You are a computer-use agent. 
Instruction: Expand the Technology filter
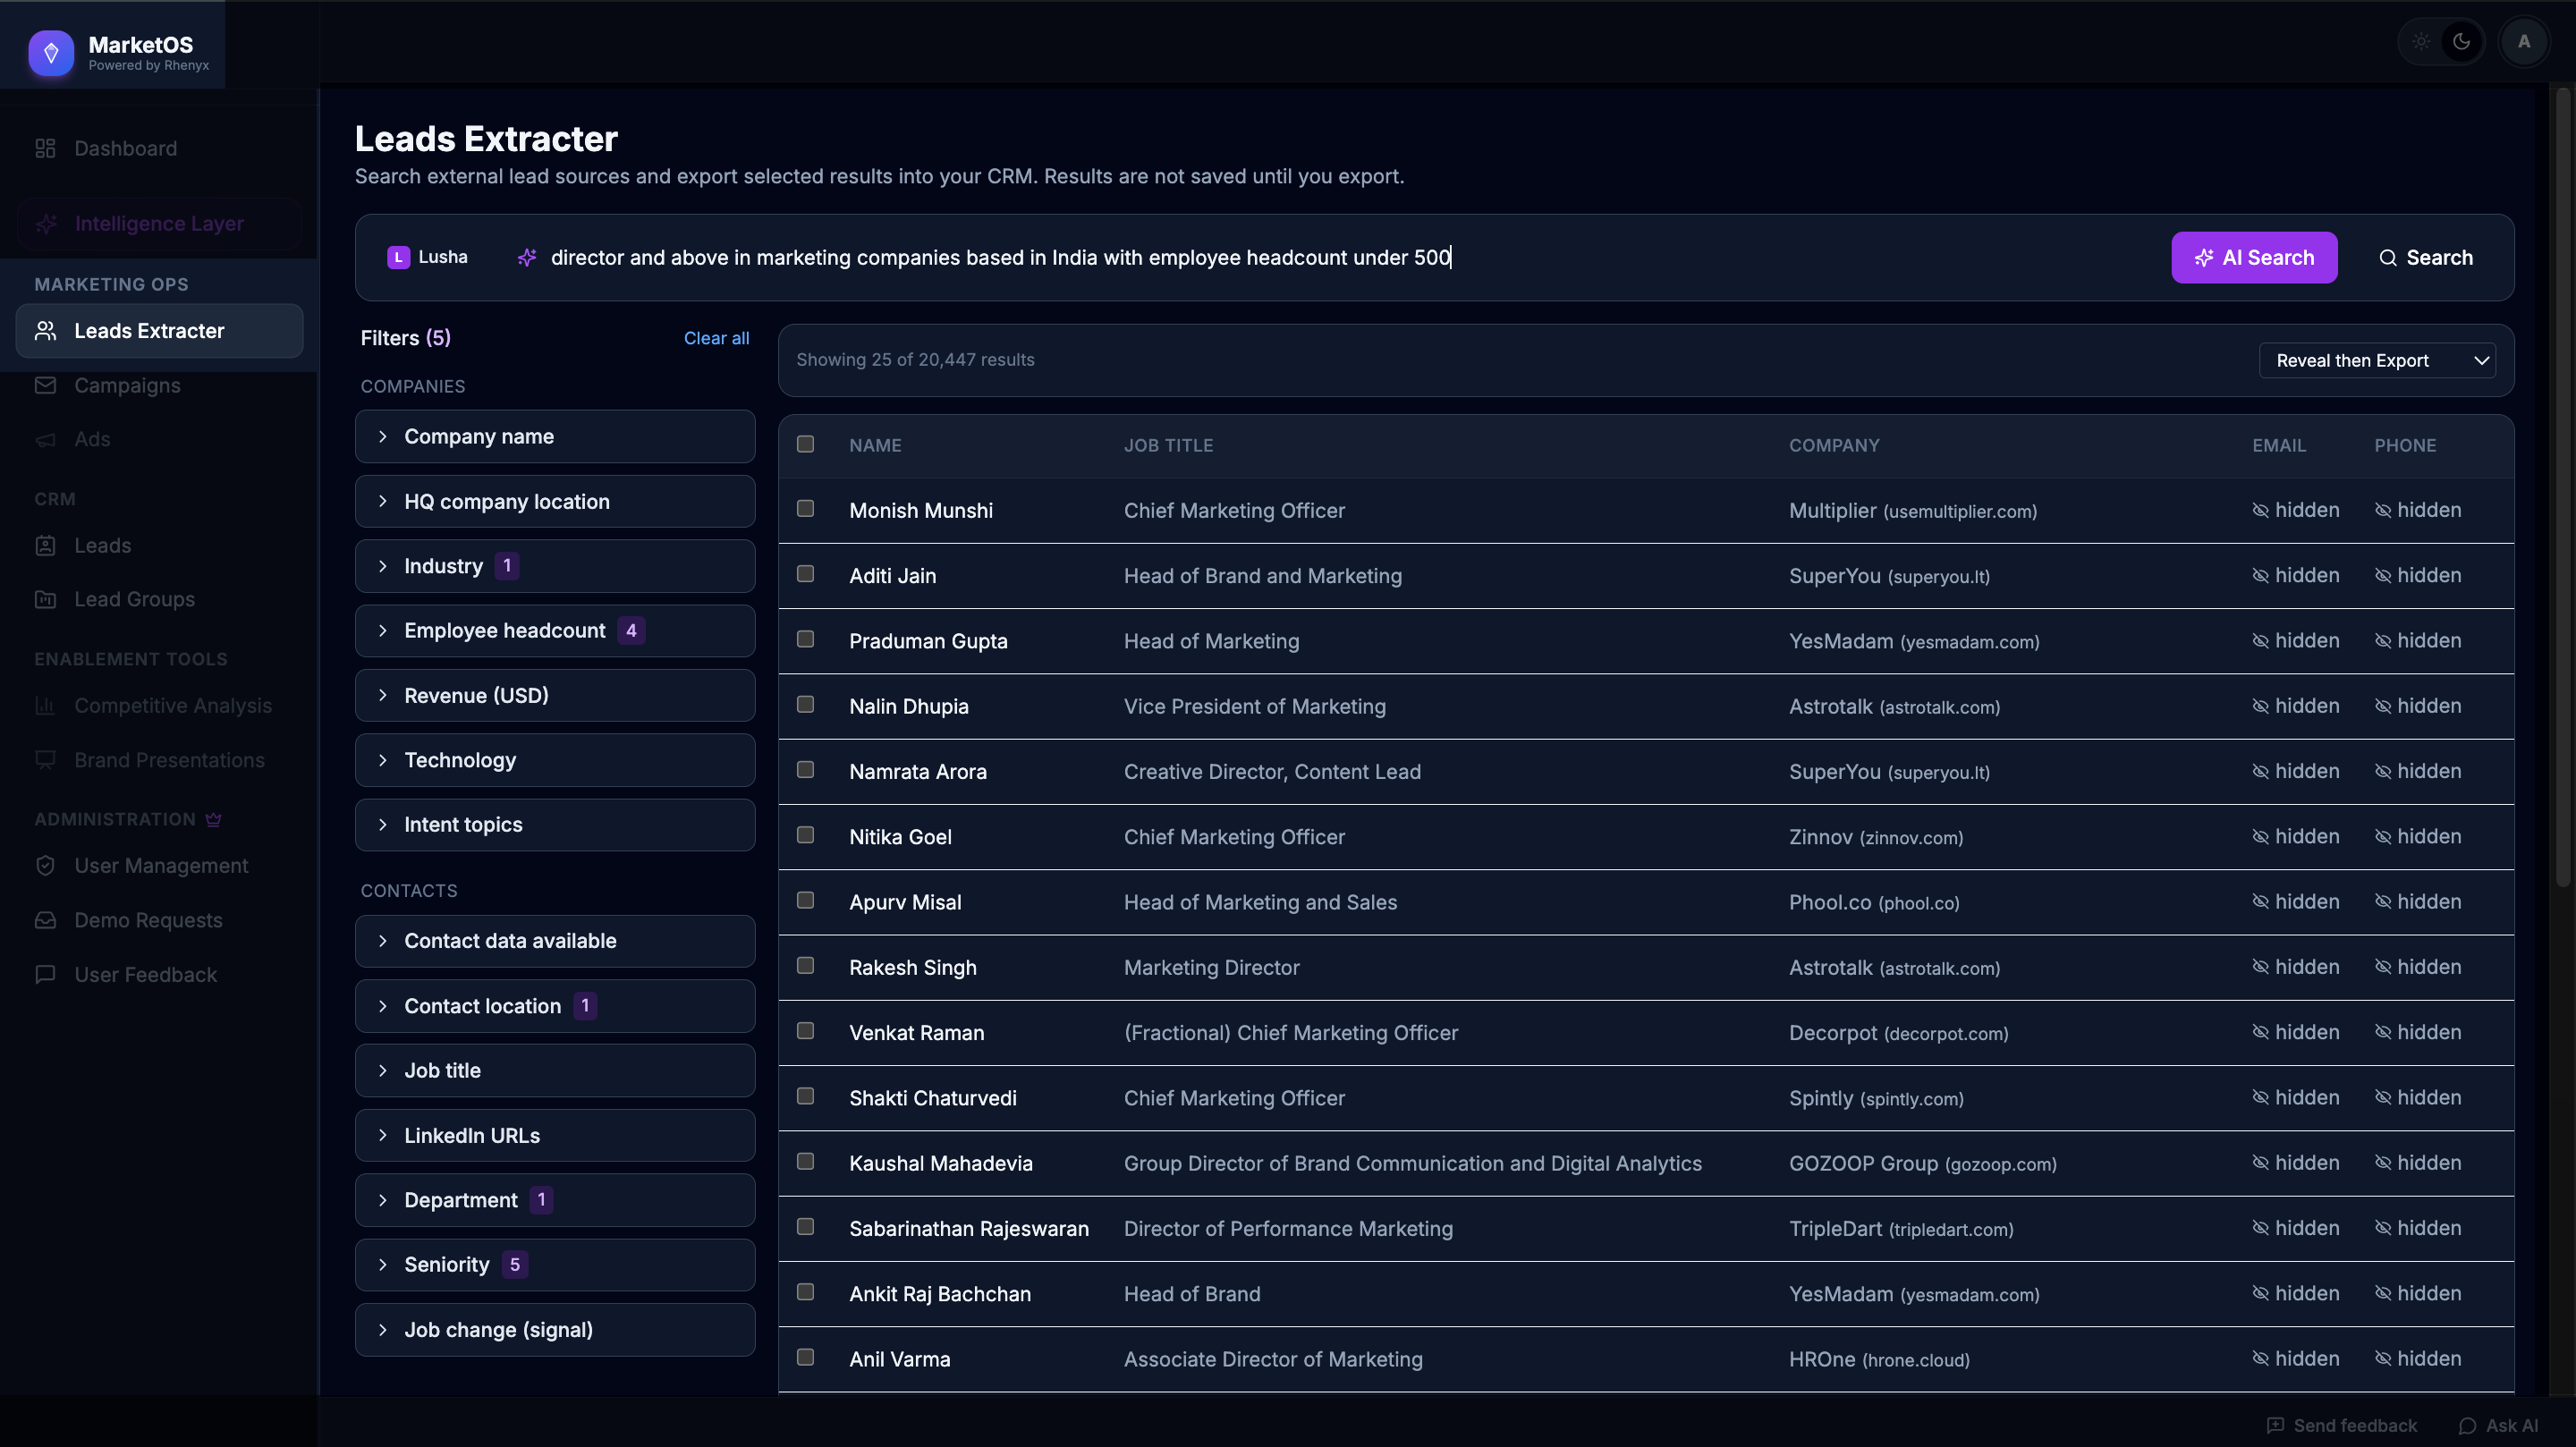555,760
